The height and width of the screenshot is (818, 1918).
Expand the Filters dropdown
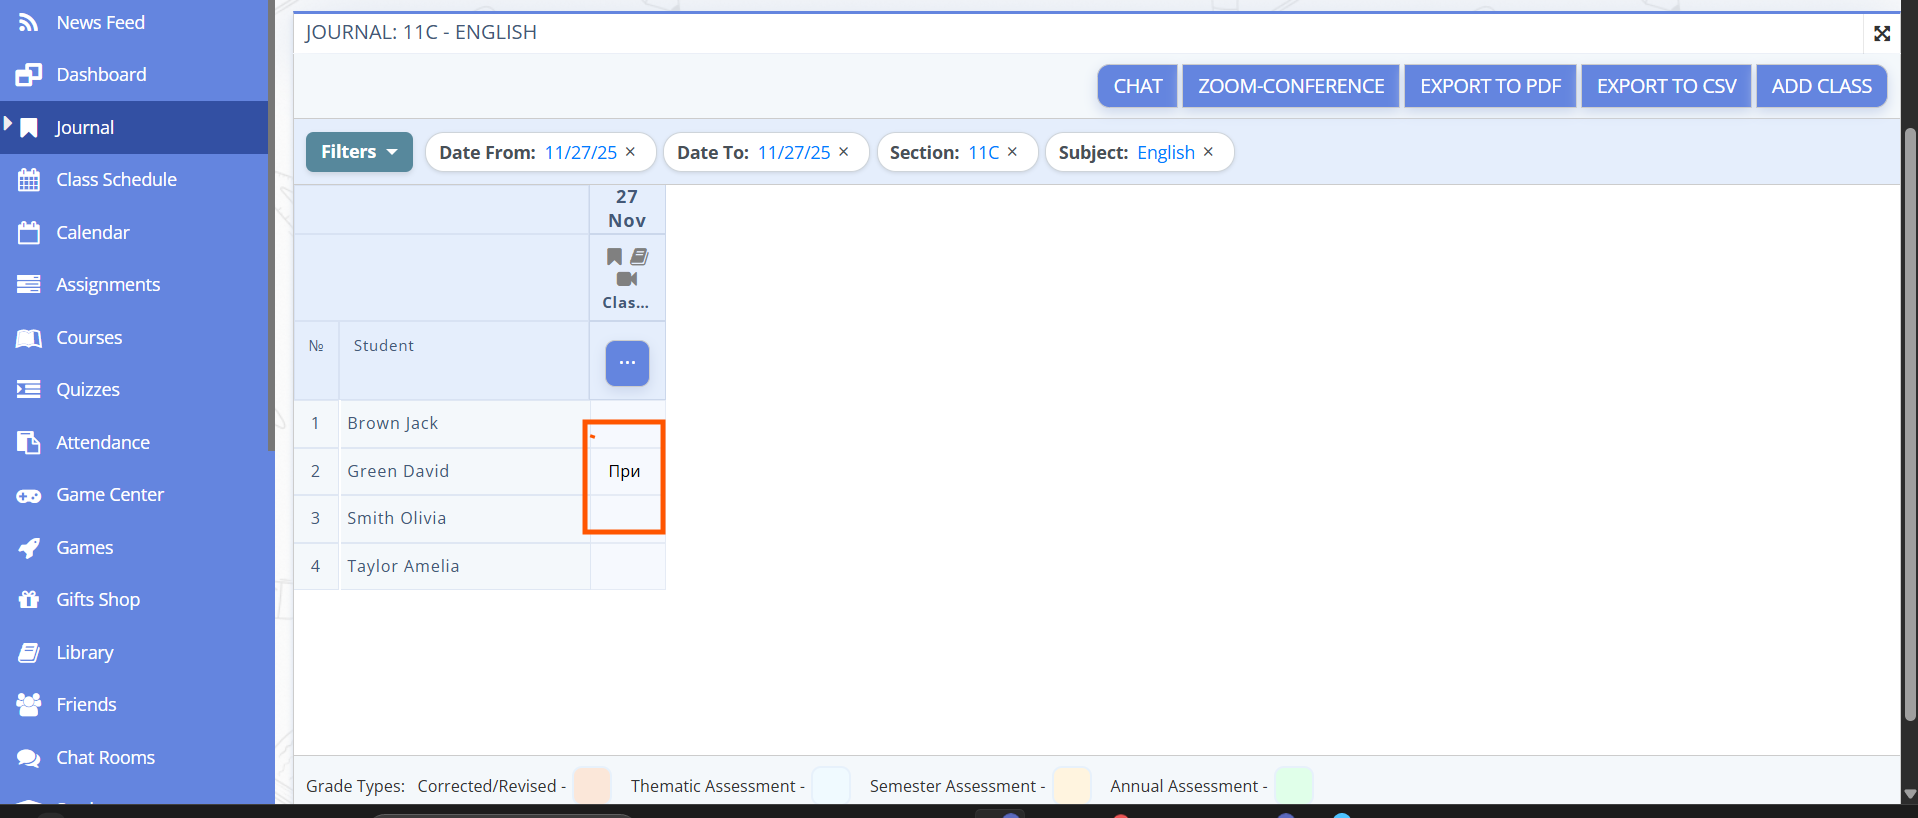pyautogui.click(x=359, y=152)
